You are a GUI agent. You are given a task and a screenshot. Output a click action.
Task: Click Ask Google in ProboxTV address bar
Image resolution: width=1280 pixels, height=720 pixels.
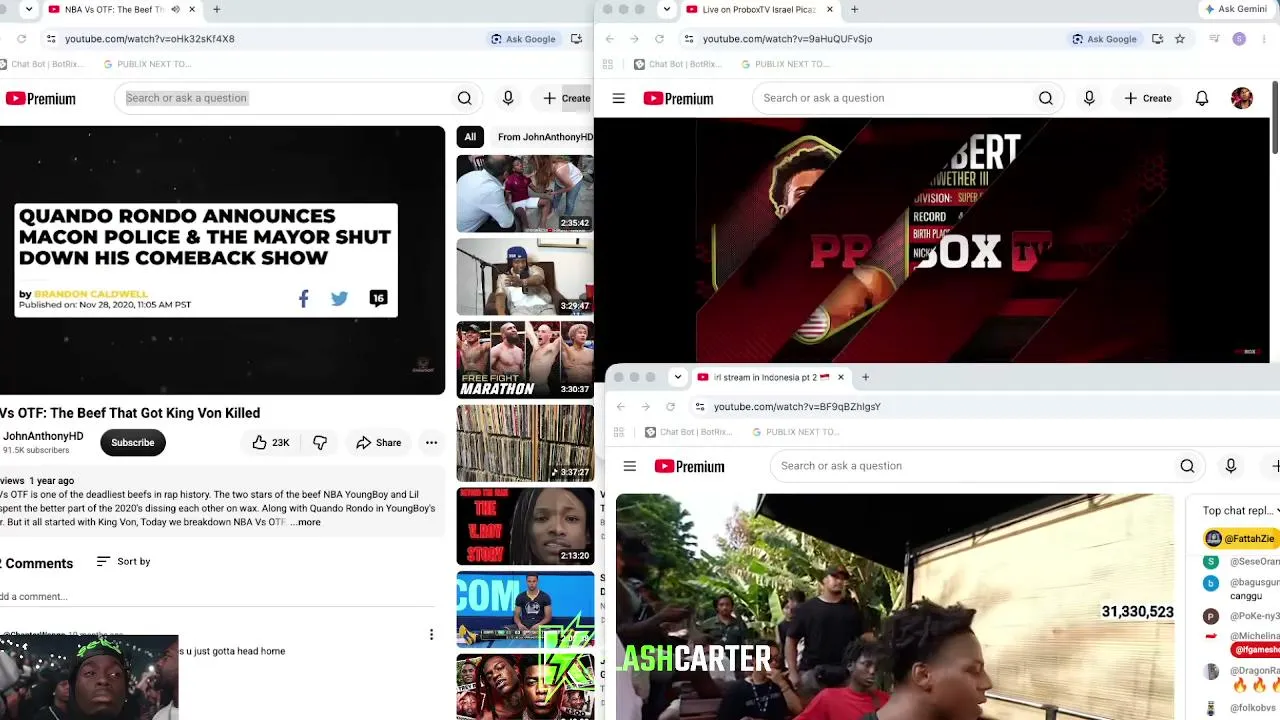(x=1104, y=39)
